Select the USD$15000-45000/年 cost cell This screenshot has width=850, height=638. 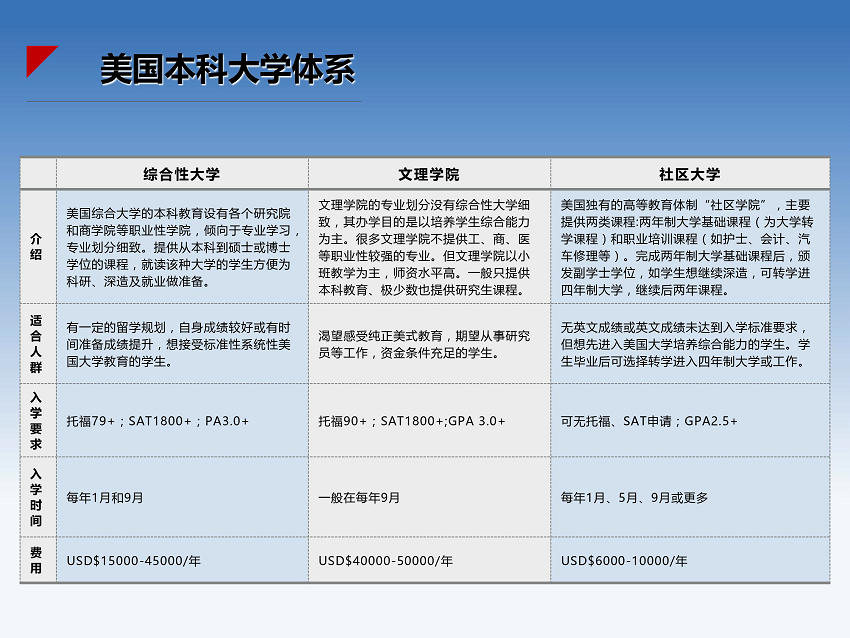pos(182,560)
